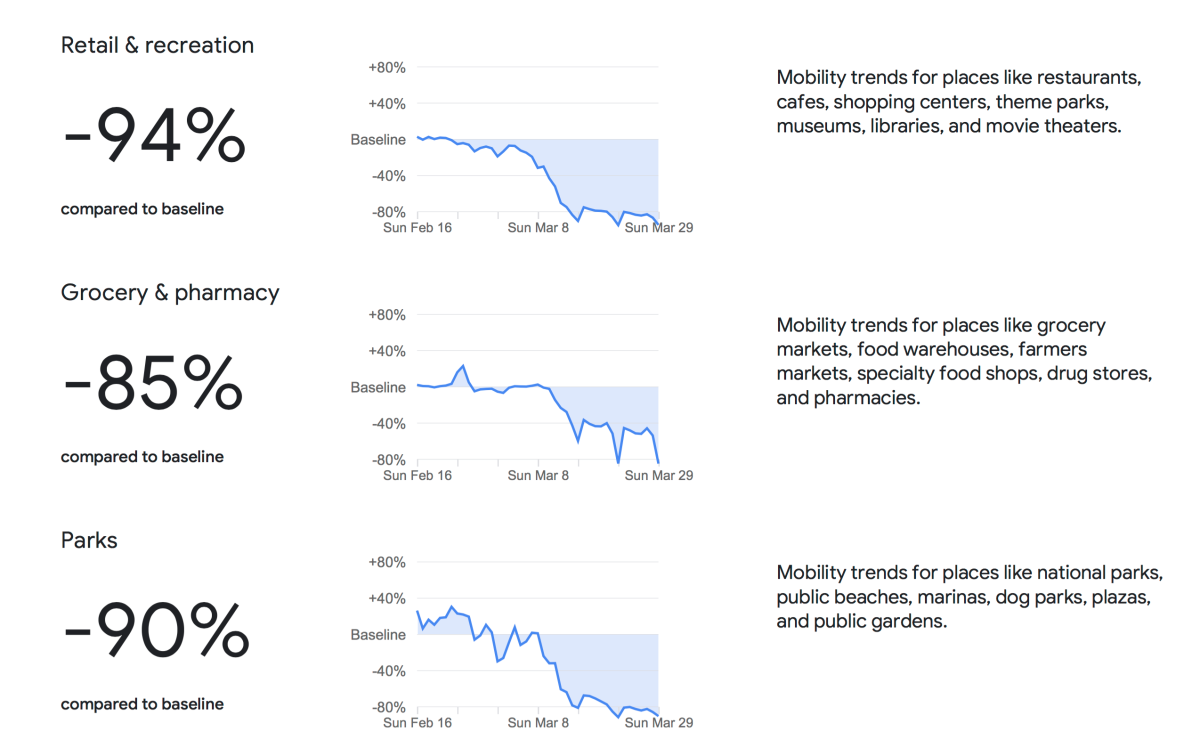Screen dimensions: 1200x748
Task: Click the +40% label on parks chart
Action: click(386, 599)
